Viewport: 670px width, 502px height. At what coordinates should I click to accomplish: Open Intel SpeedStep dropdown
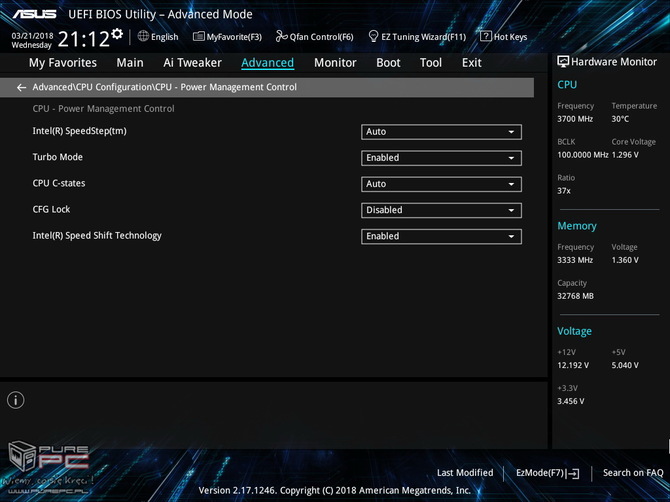441,132
